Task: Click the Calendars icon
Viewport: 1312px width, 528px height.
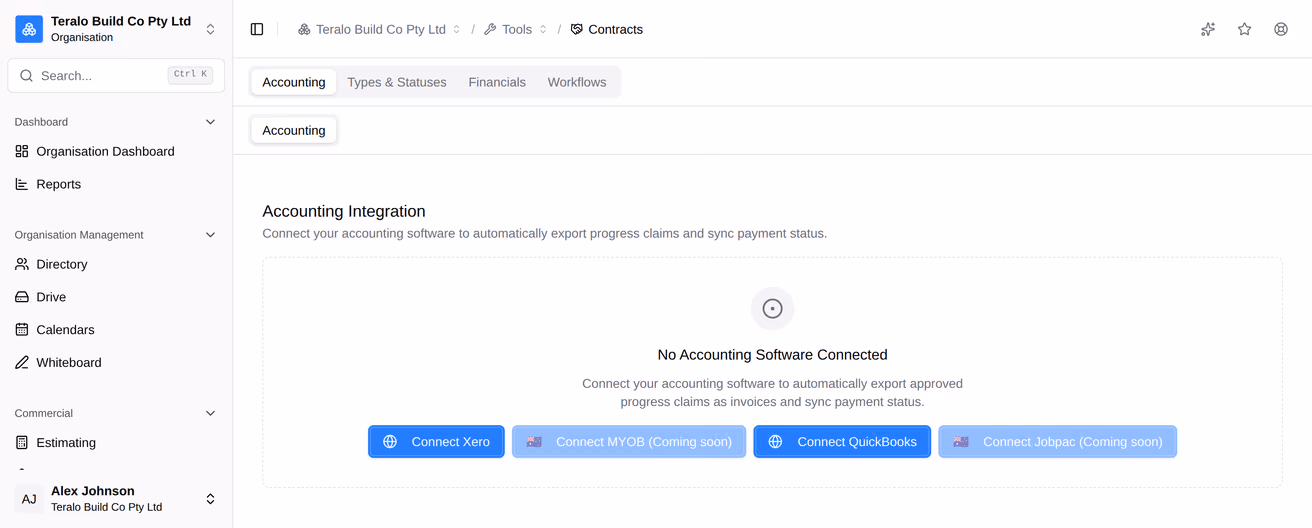Action: point(22,330)
